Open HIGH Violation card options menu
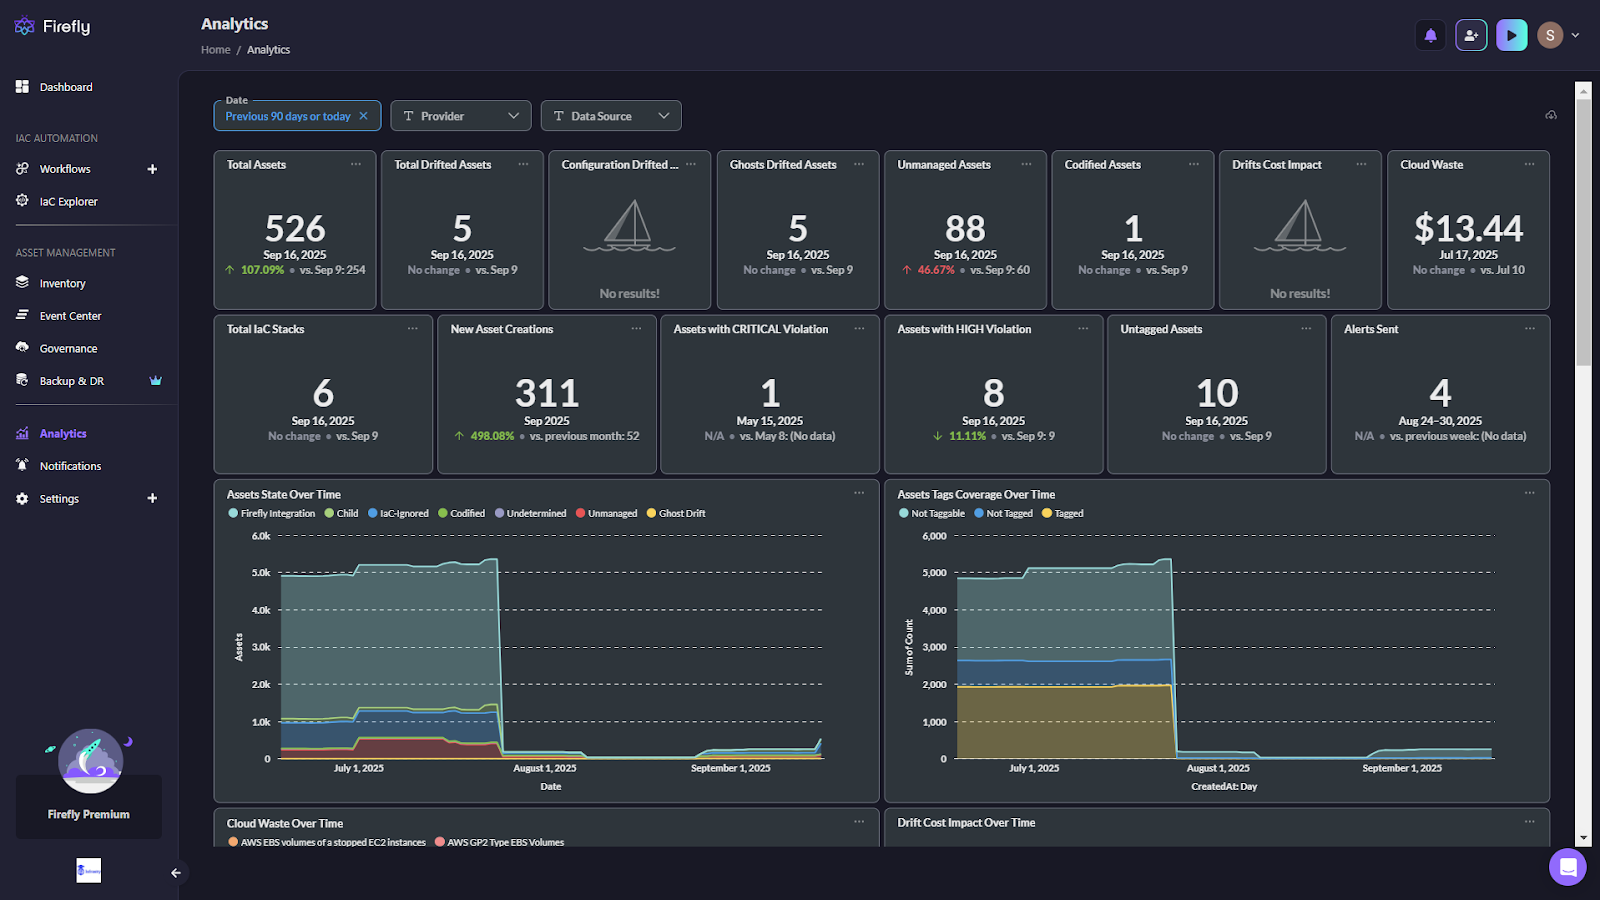The width and height of the screenshot is (1600, 900). tap(1083, 328)
